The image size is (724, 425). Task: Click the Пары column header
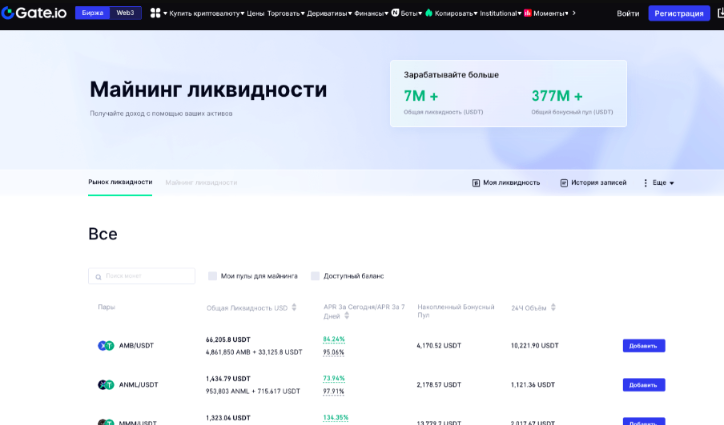click(x=106, y=307)
